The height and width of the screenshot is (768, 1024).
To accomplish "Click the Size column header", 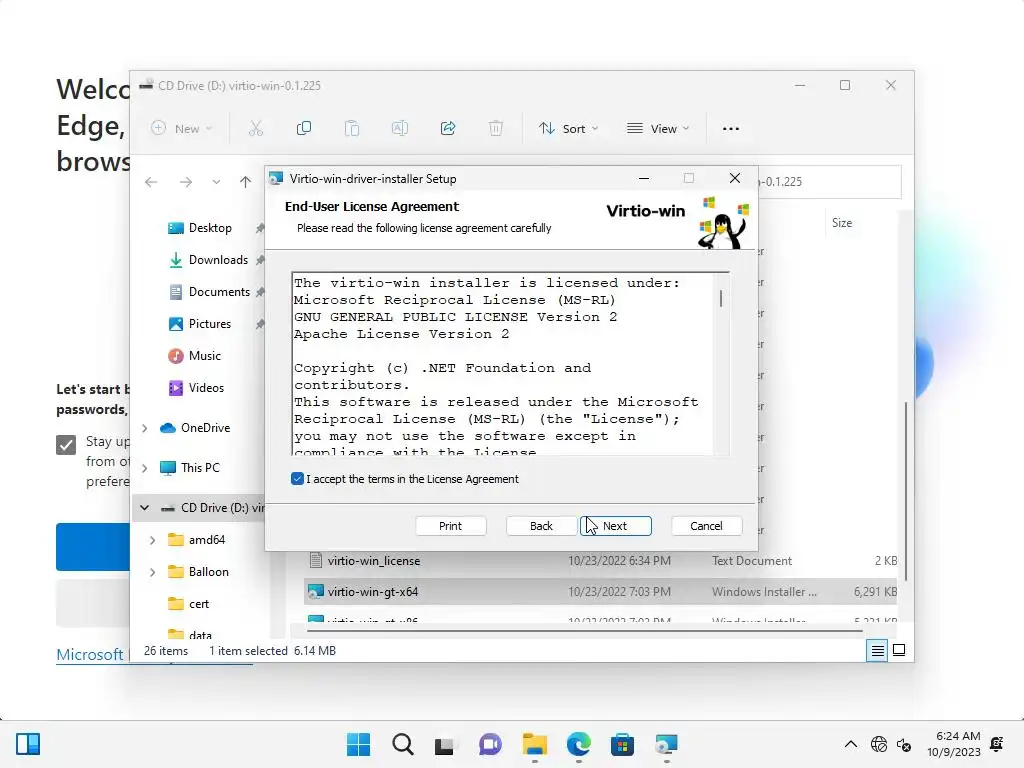I will click(x=842, y=223).
